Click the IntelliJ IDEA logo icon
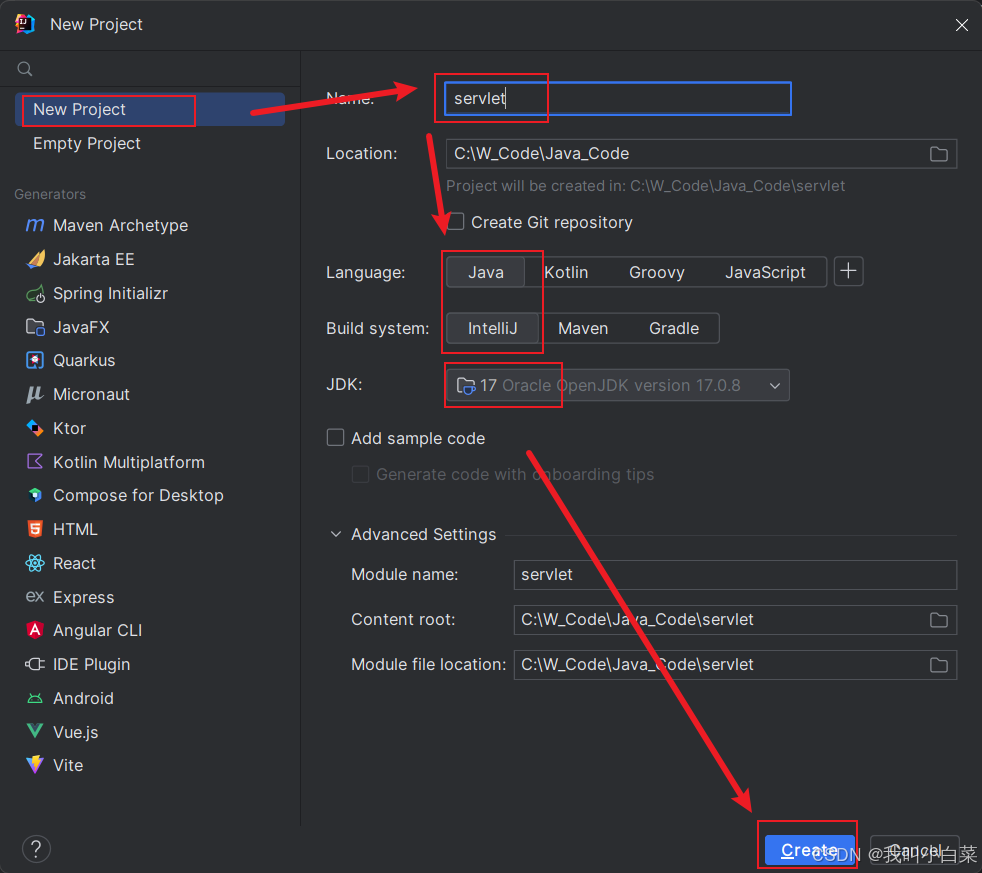Viewport: 982px width, 873px height. pyautogui.click(x=24, y=24)
